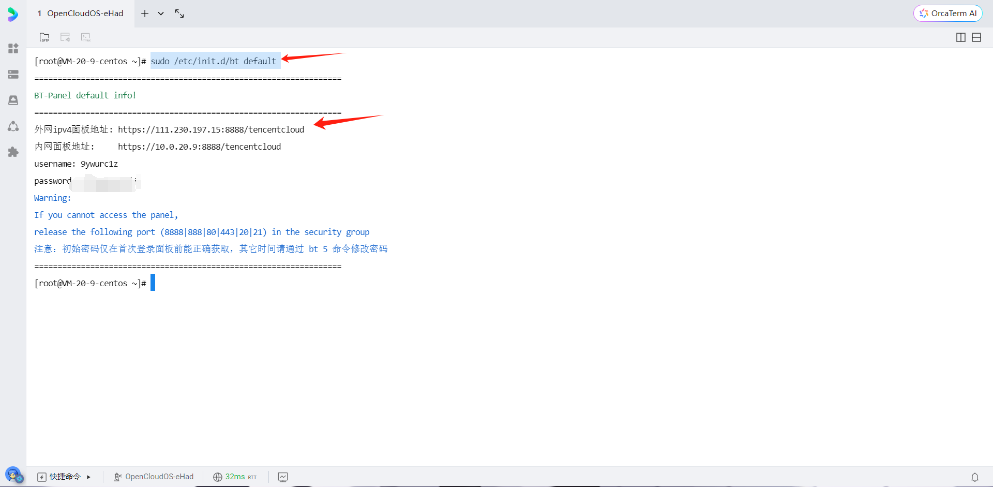This screenshot has width=1006, height=490.
Task: Open the user avatar at bottom left
Action: (x=13, y=475)
